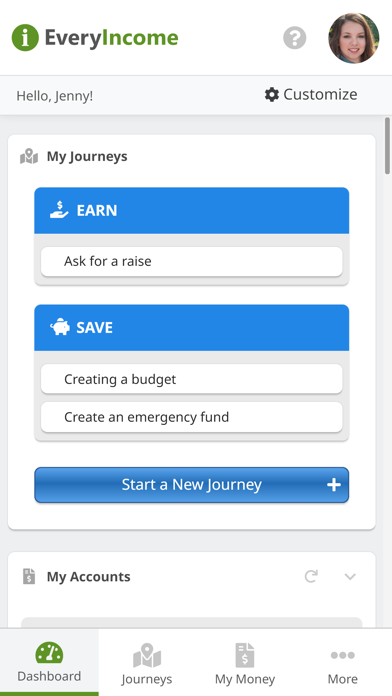Click the help question mark icon

click(x=295, y=38)
